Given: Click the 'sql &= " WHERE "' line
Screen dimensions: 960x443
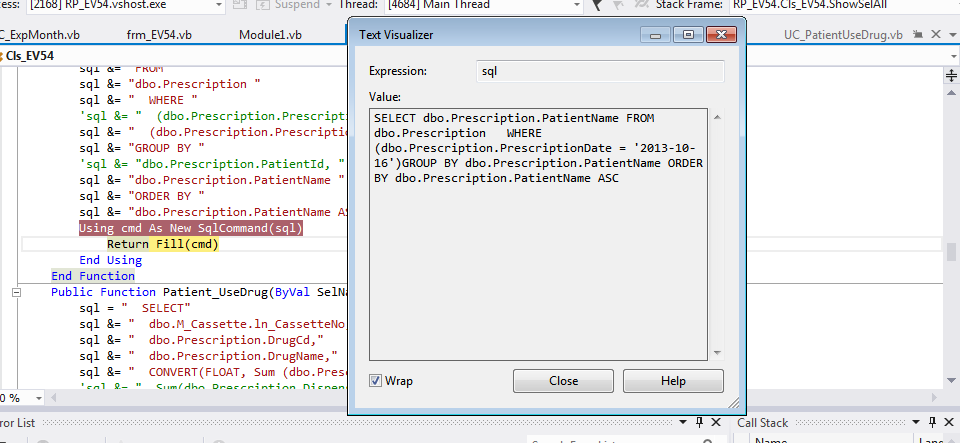Looking at the screenshot, I should click(x=138, y=100).
